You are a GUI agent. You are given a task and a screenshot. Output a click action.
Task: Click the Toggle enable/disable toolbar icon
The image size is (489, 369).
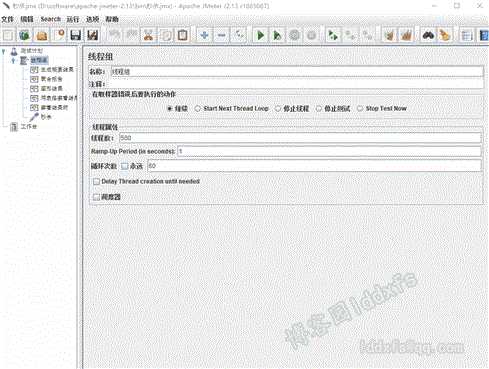click(239, 35)
